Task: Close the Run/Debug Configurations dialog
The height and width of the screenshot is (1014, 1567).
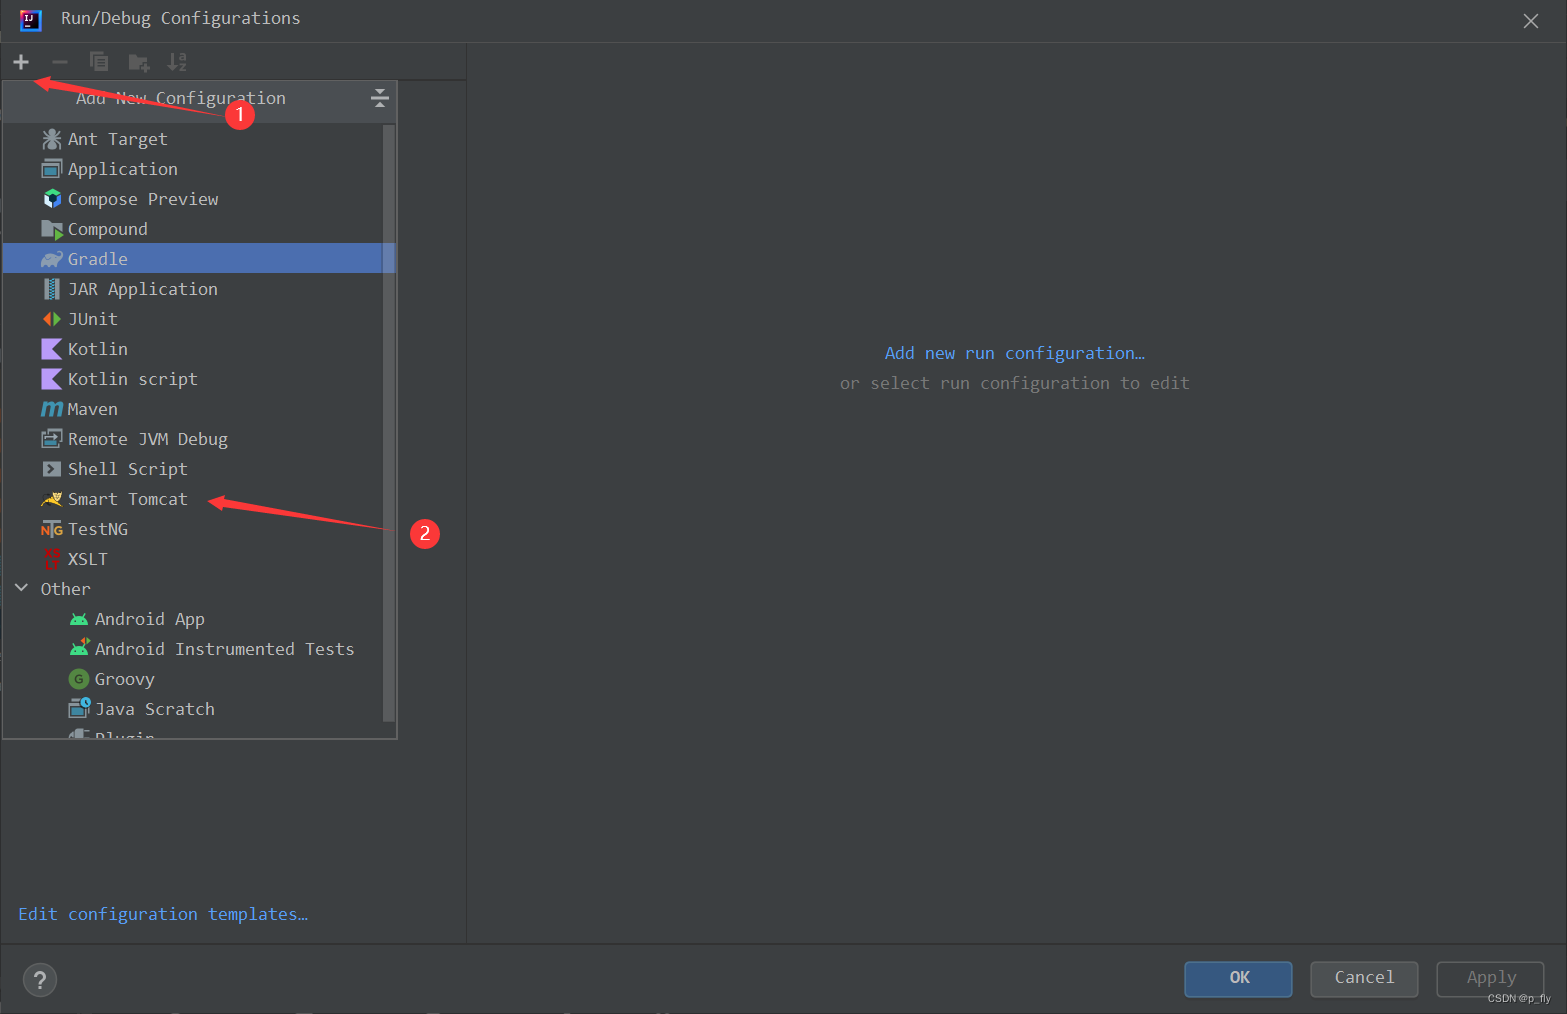Action: (1530, 21)
